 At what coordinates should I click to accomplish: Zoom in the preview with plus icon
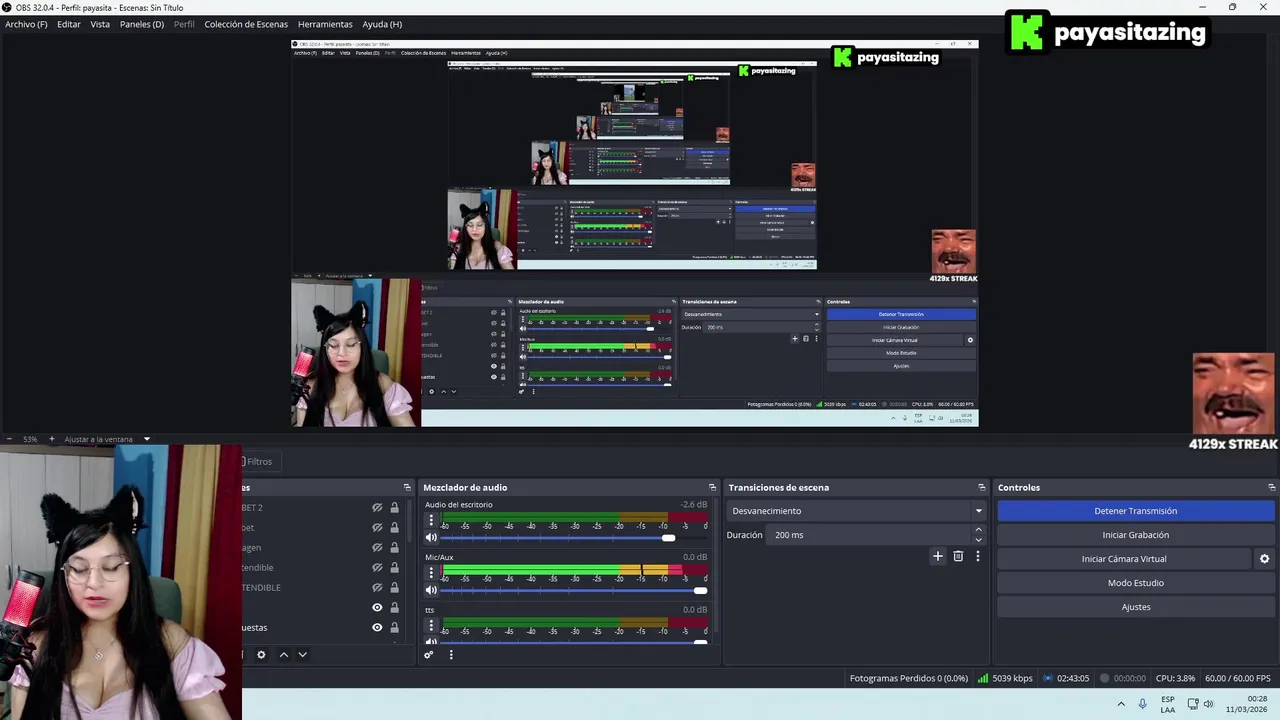52,439
